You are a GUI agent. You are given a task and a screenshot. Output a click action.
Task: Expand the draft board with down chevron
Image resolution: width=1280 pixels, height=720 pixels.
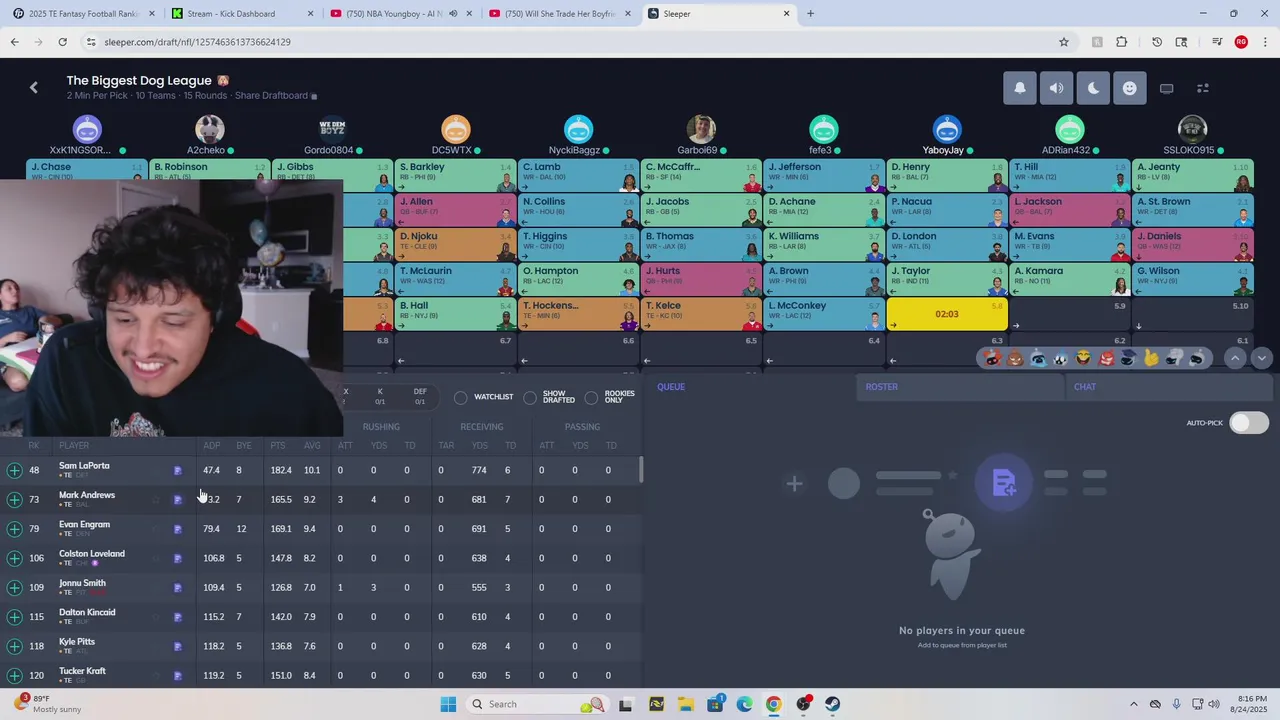pos(1261,358)
